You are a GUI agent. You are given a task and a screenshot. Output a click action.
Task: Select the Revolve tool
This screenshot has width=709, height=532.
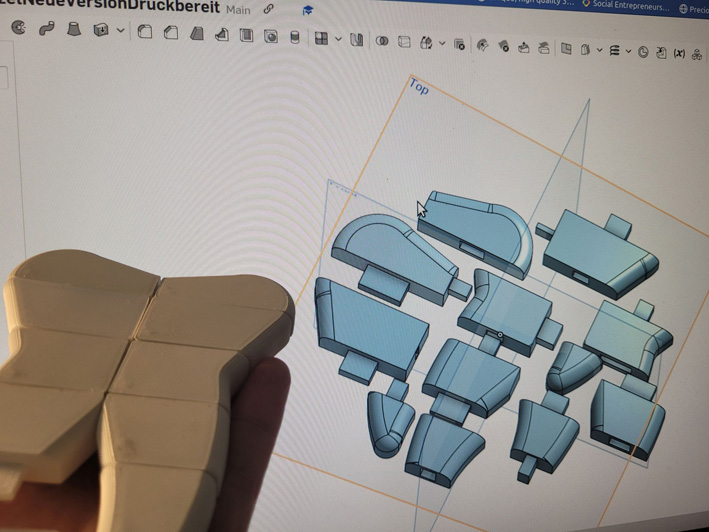(x=18, y=28)
